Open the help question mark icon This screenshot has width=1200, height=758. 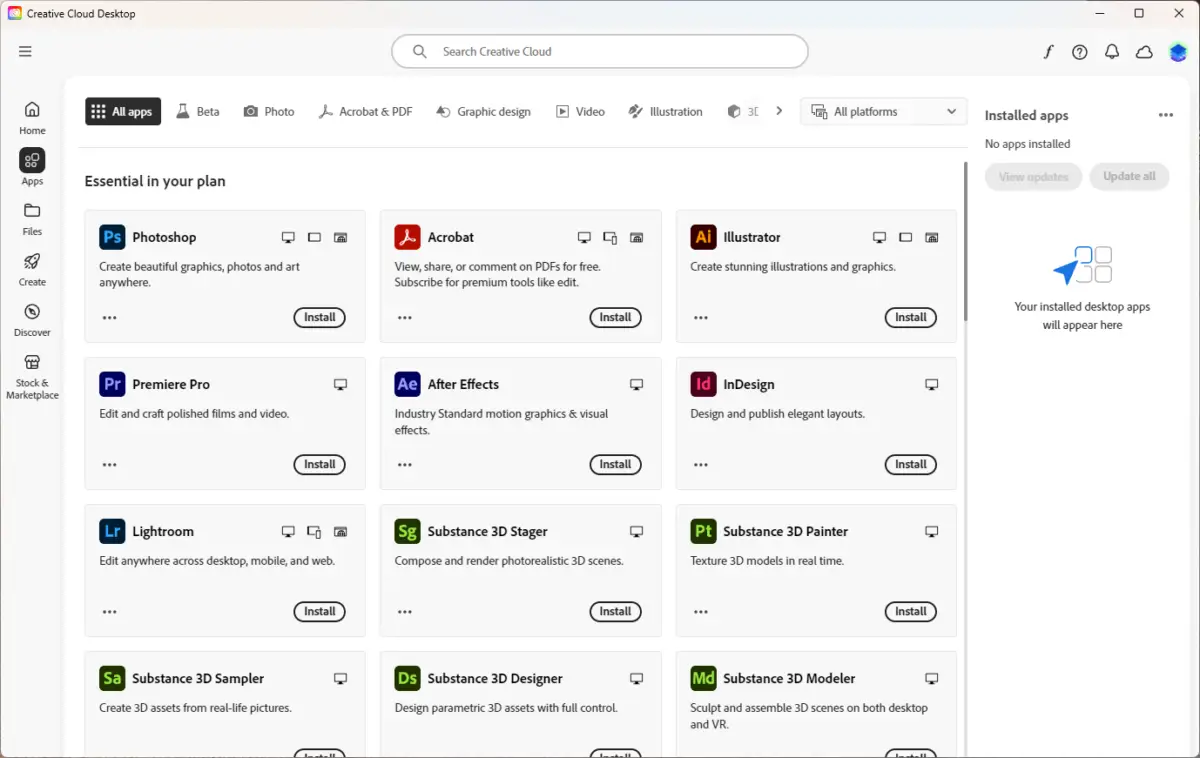pos(1080,52)
